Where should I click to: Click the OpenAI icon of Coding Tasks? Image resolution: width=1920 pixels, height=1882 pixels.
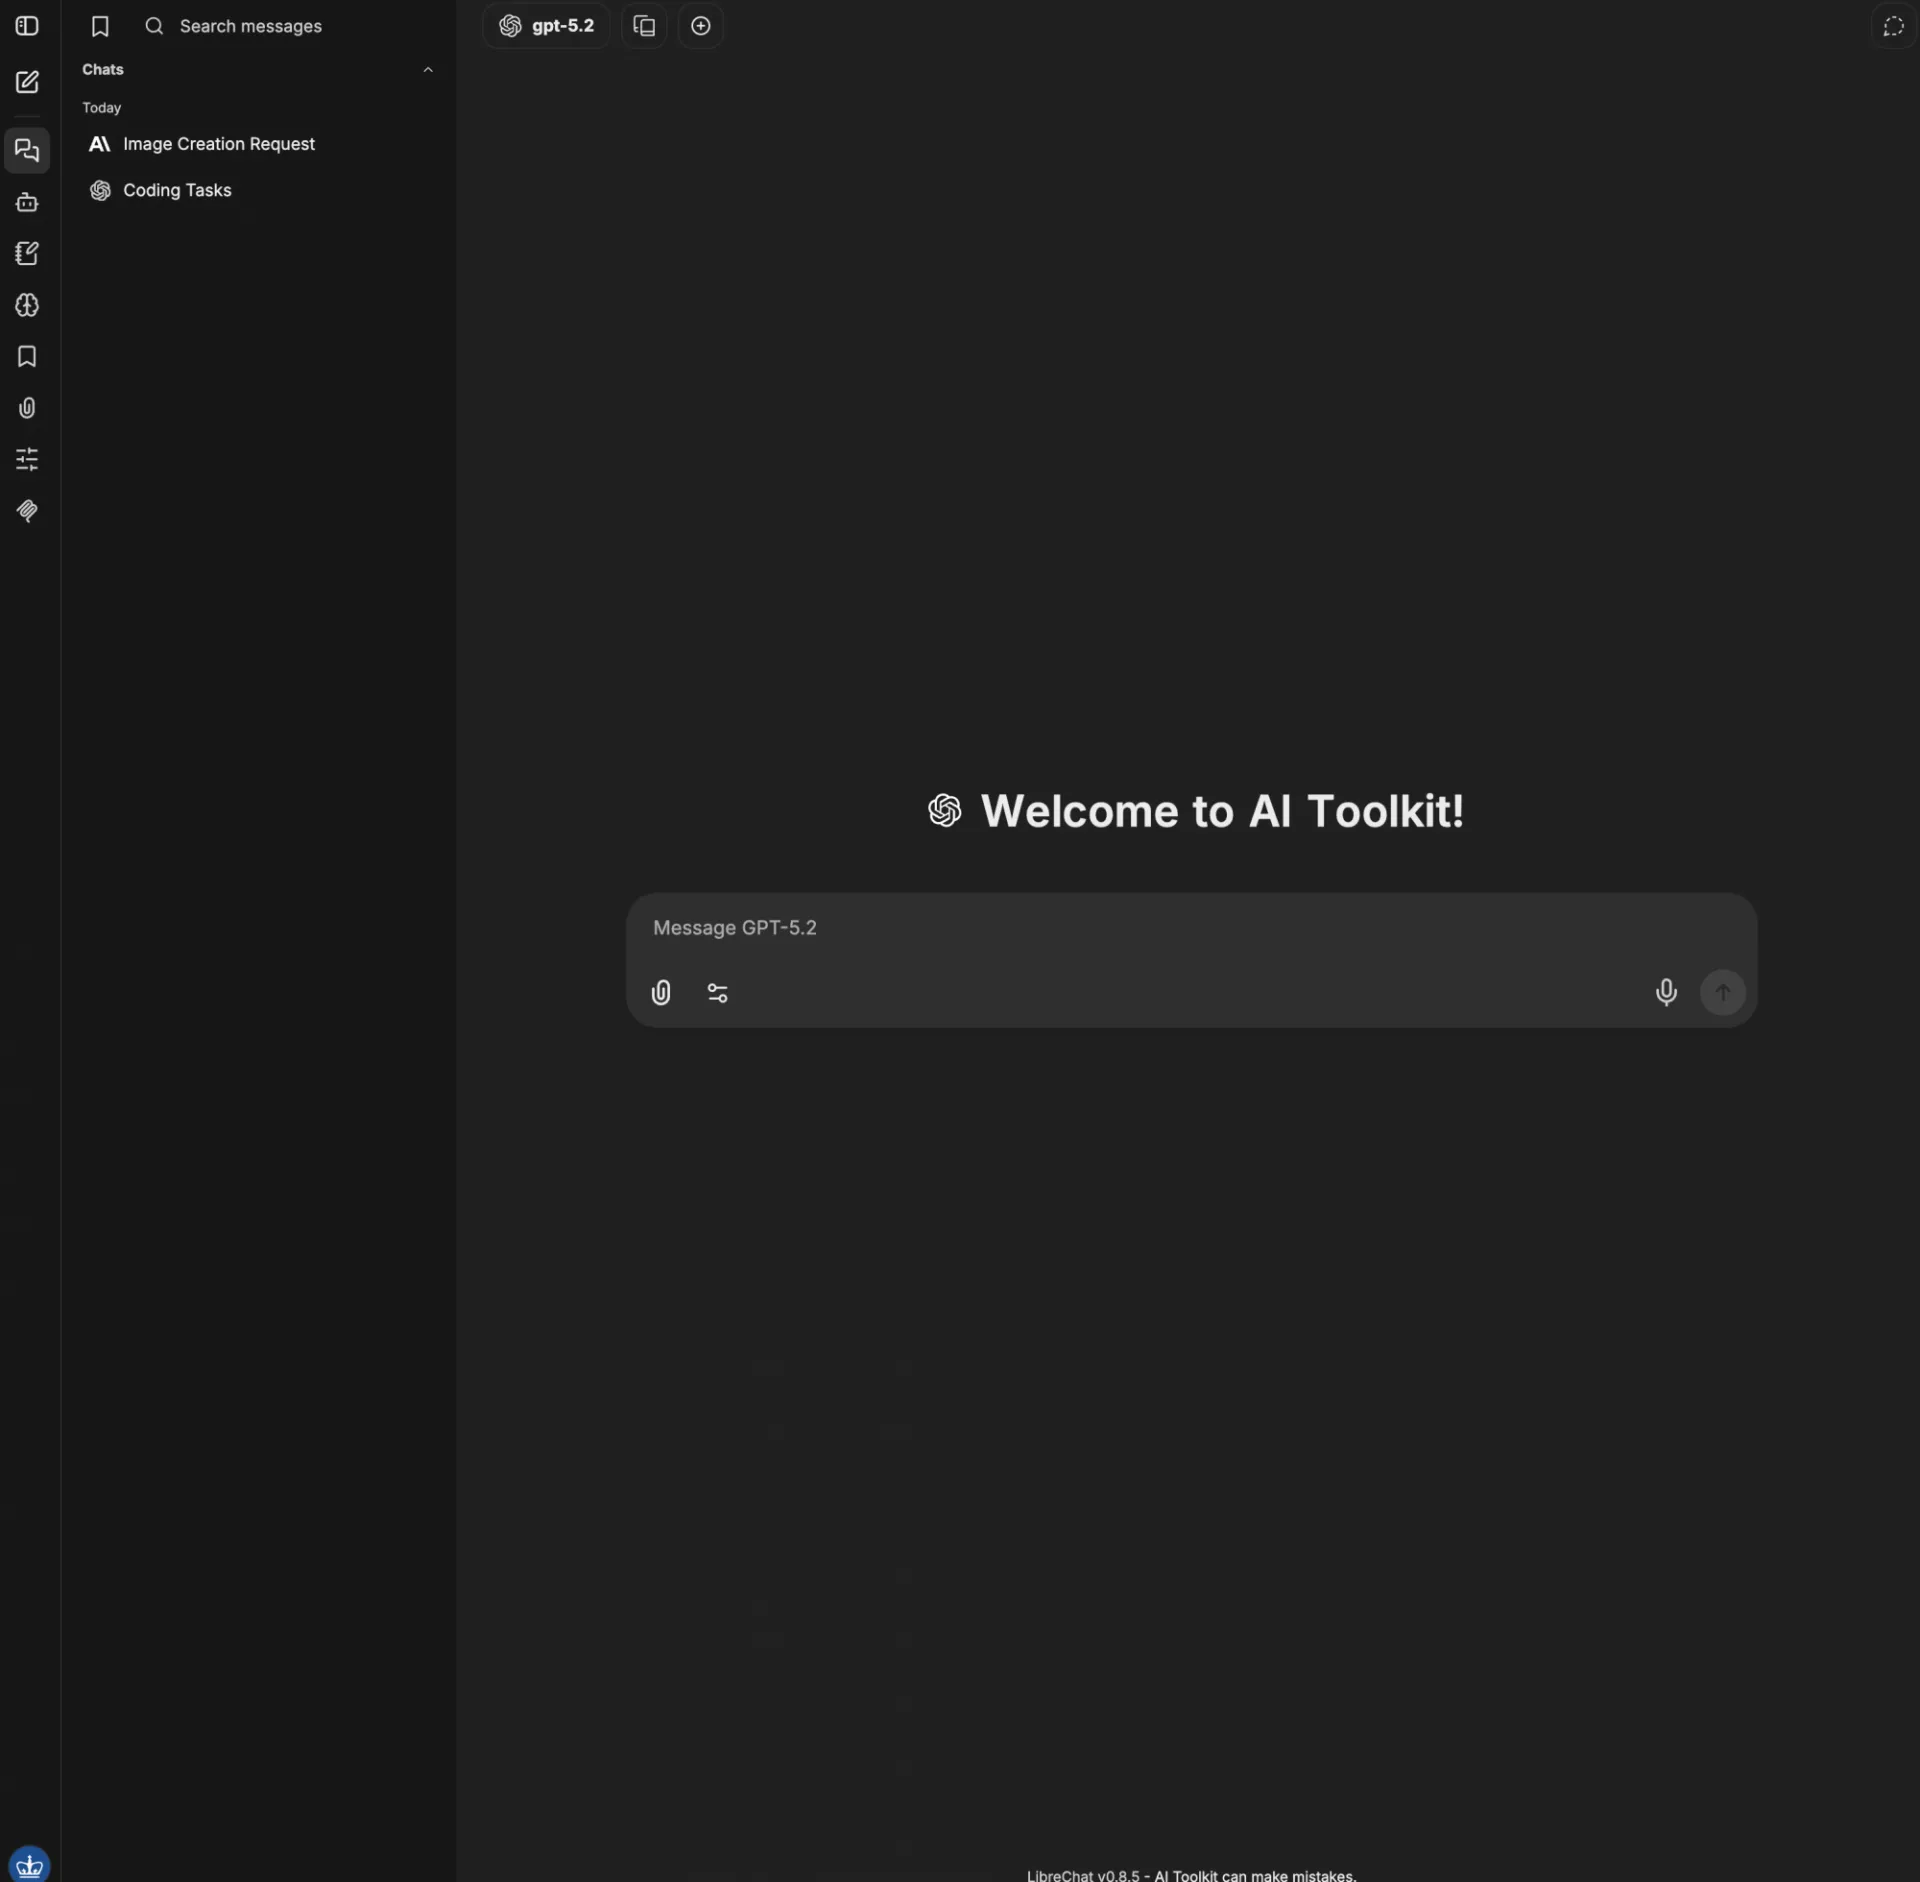pyautogui.click(x=100, y=190)
